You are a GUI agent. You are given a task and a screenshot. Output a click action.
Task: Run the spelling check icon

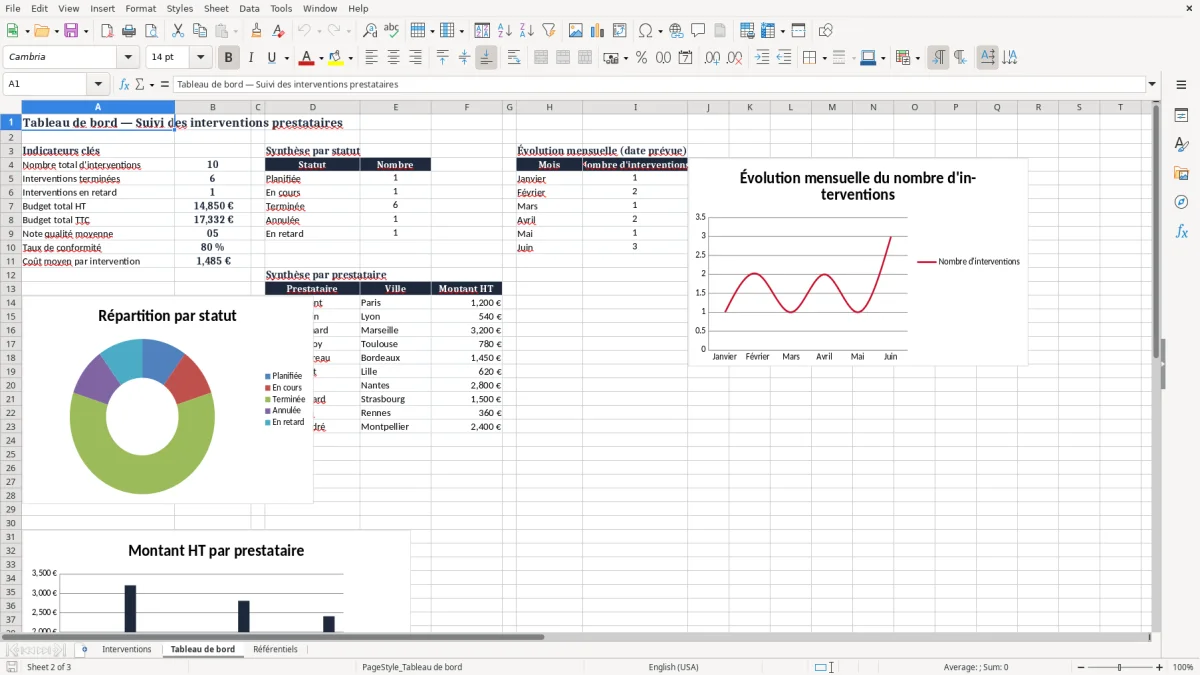[392, 31]
